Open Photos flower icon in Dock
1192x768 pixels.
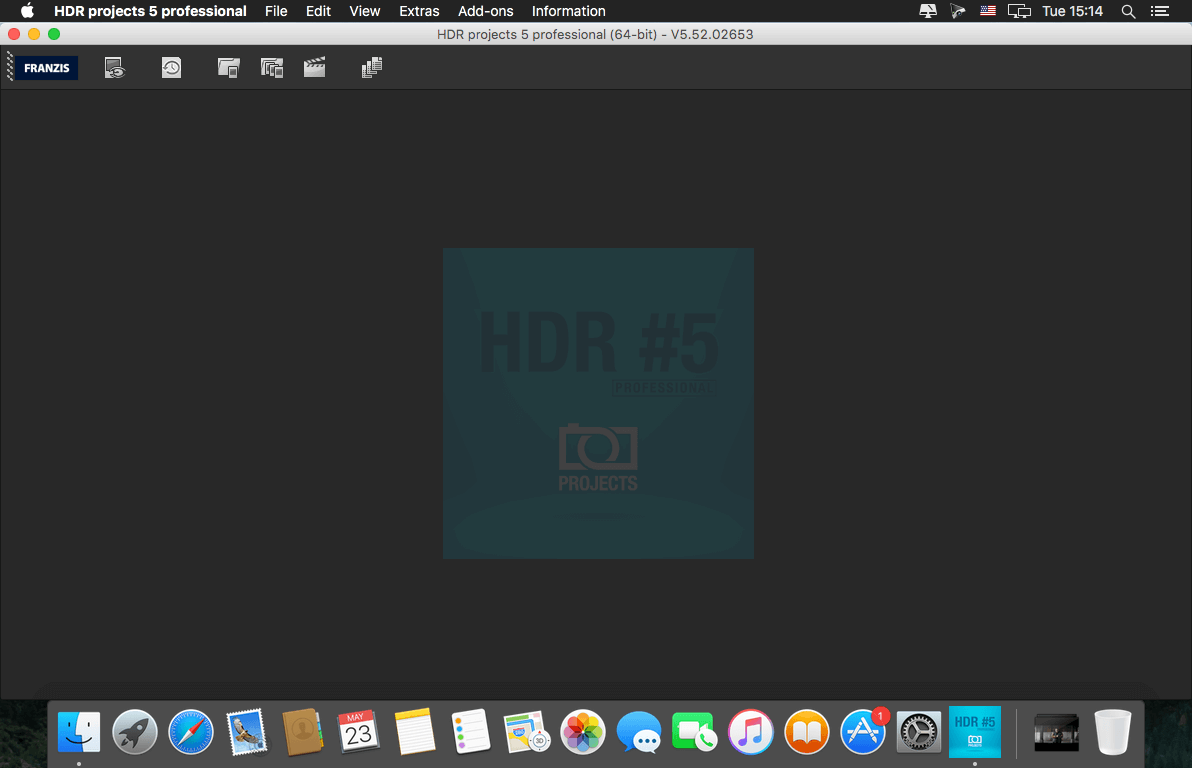click(583, 732)
